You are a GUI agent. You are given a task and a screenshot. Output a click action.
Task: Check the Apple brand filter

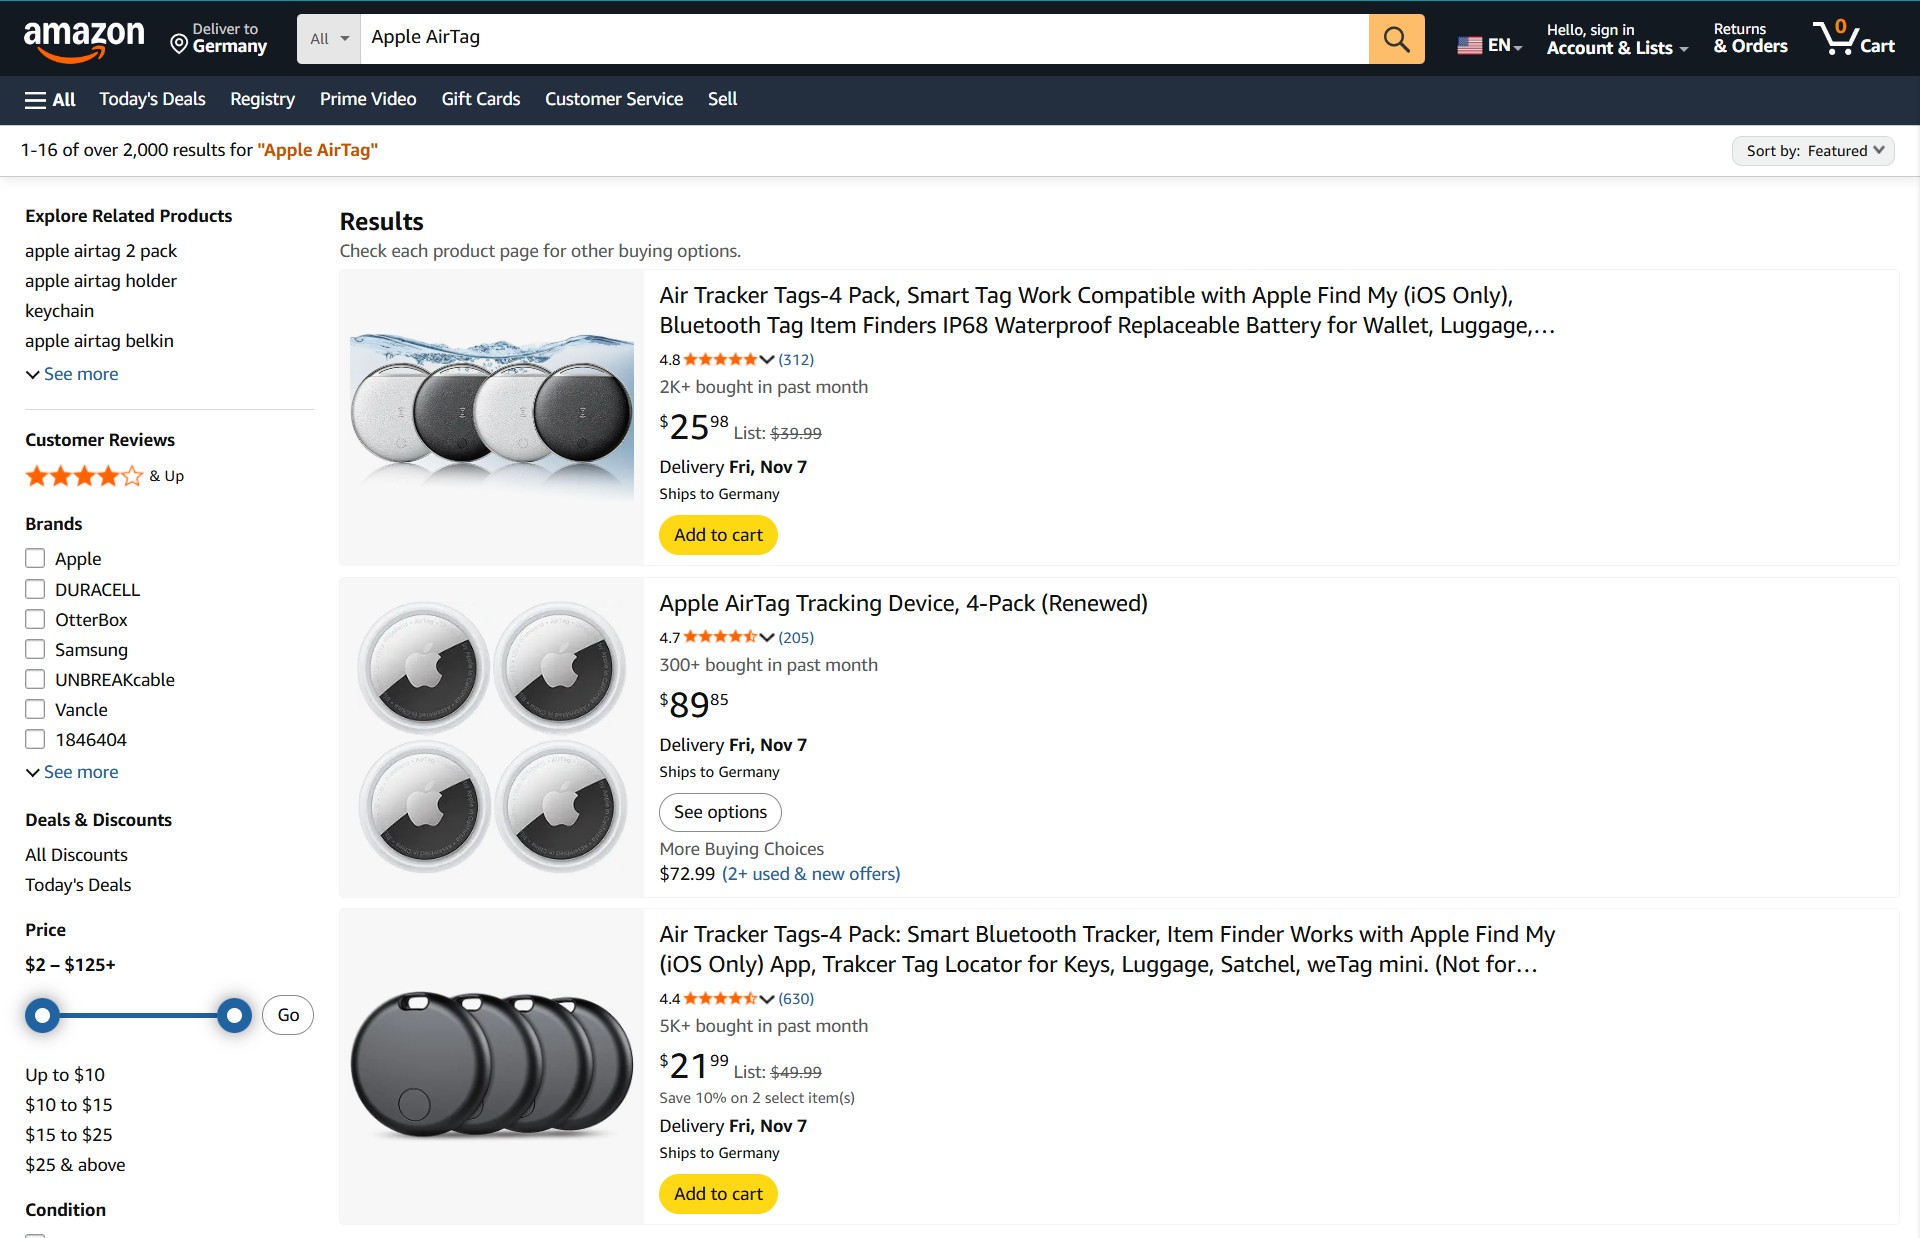35,558
